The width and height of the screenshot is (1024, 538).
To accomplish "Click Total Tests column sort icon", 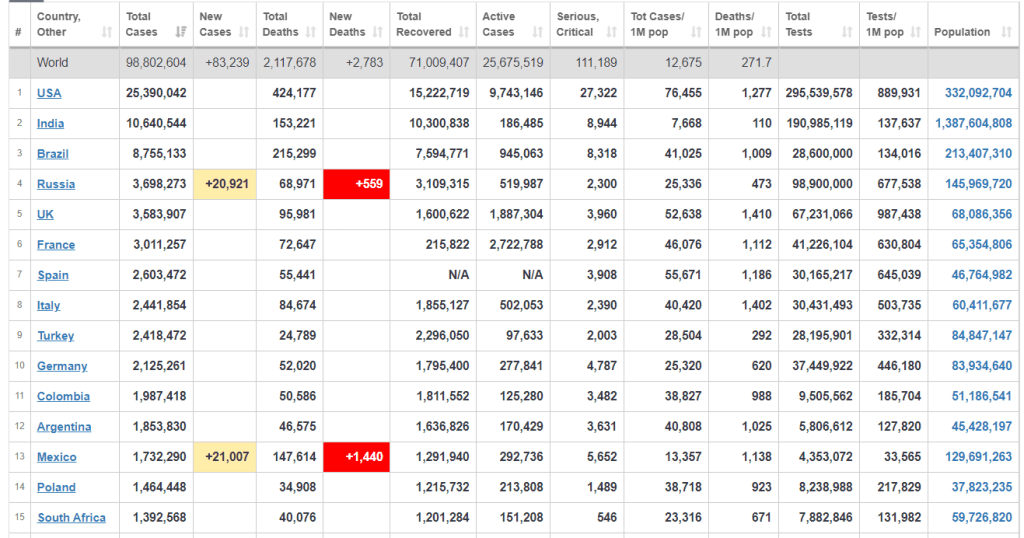I will pos(846,32).
